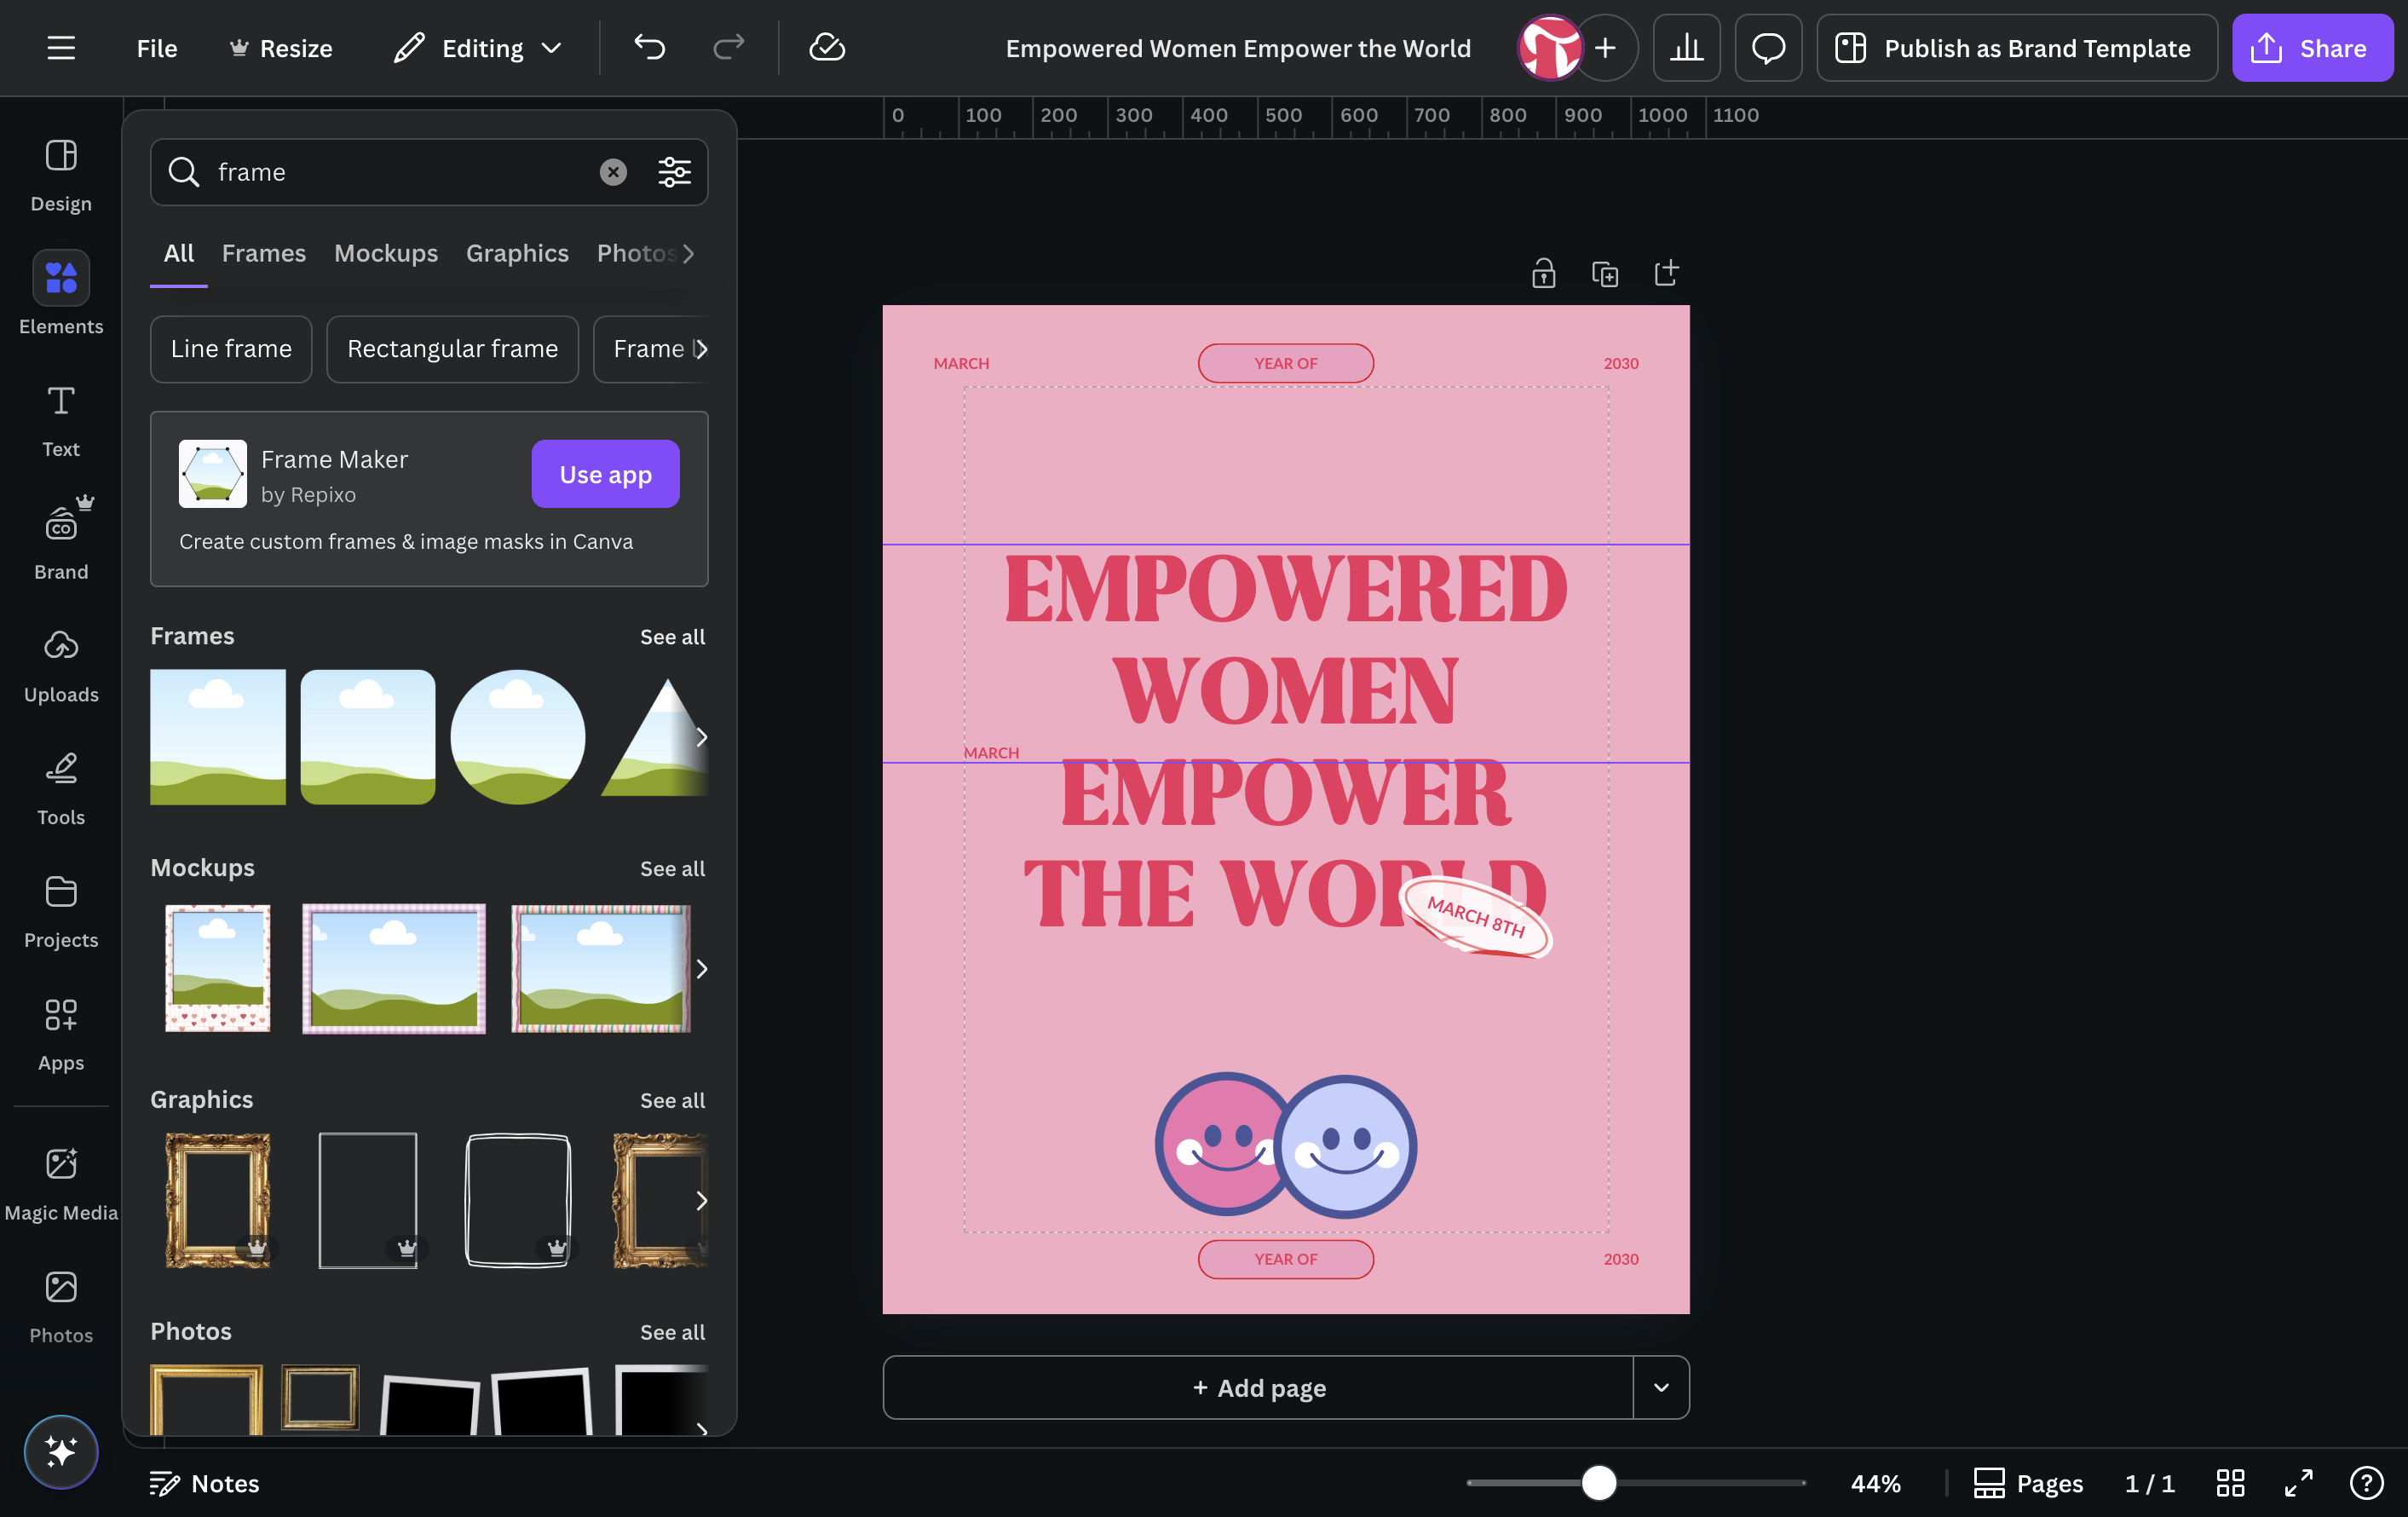The image size is (2408, 1517).
Task: Show more Mockups results arrow
Action: click(x=701, y=969)
